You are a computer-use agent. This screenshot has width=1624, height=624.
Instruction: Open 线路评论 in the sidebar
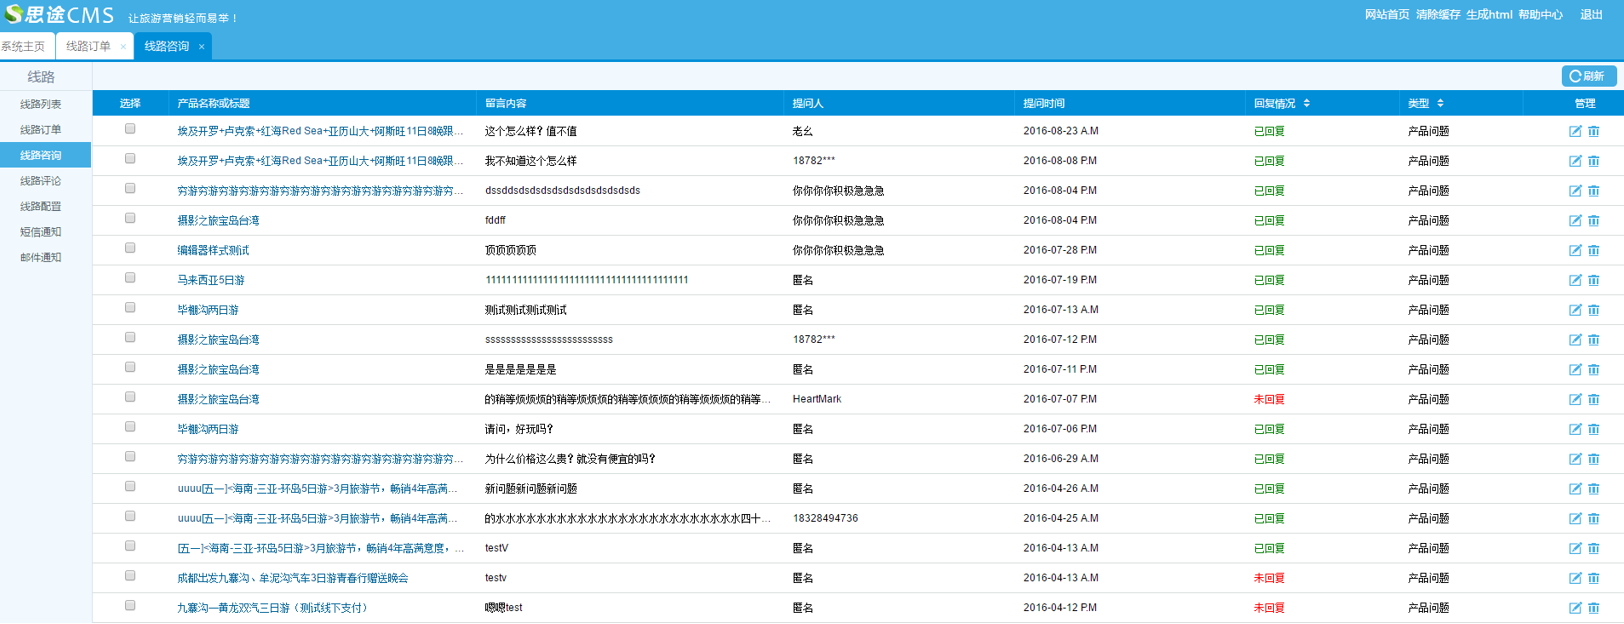coord(41,181)
